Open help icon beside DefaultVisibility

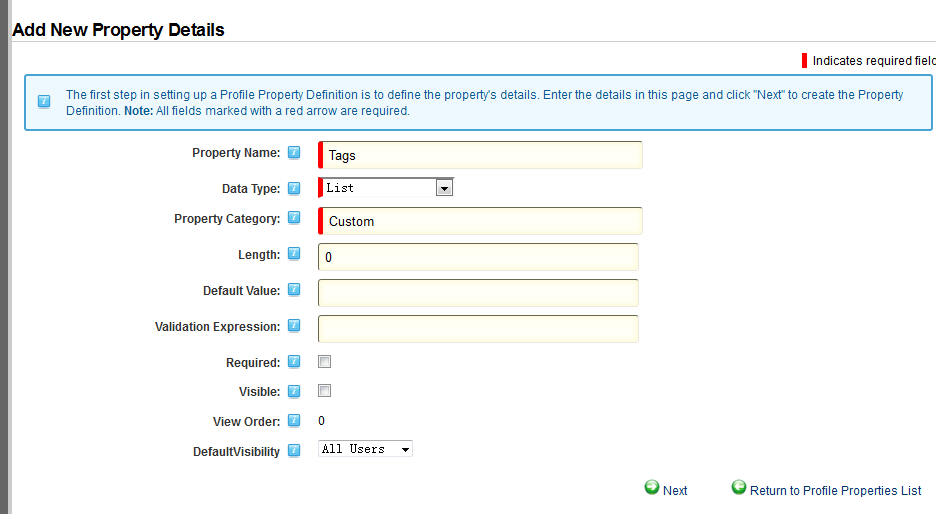(294, 450)
